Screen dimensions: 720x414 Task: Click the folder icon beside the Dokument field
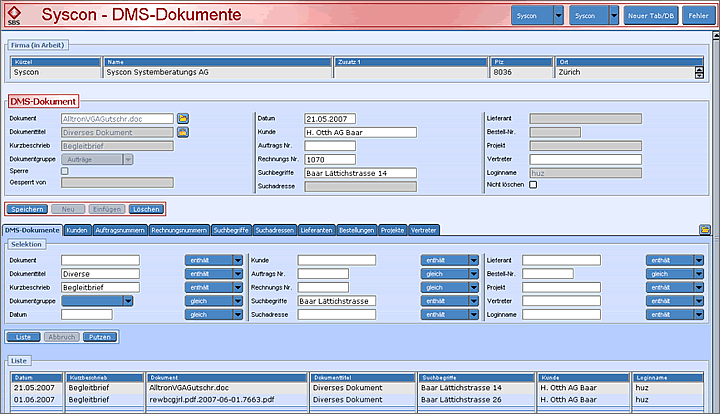[183, 118]
